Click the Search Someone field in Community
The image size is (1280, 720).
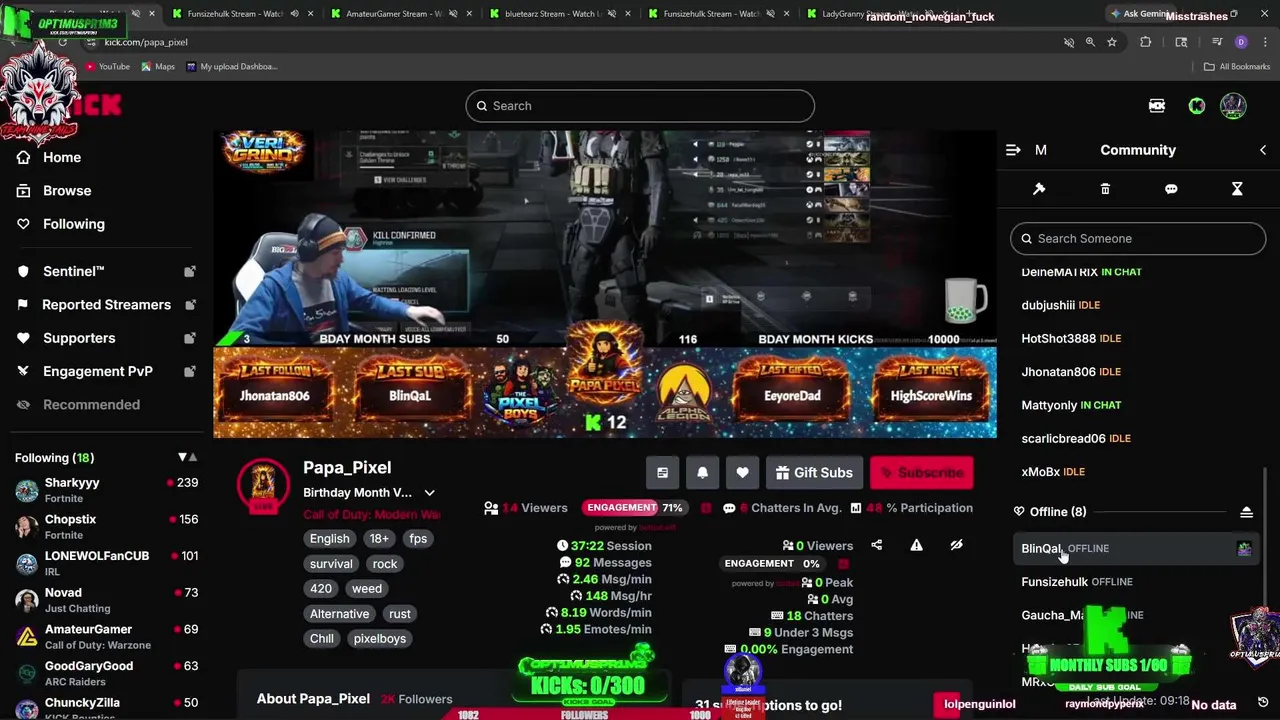(x=1138, y=239)
